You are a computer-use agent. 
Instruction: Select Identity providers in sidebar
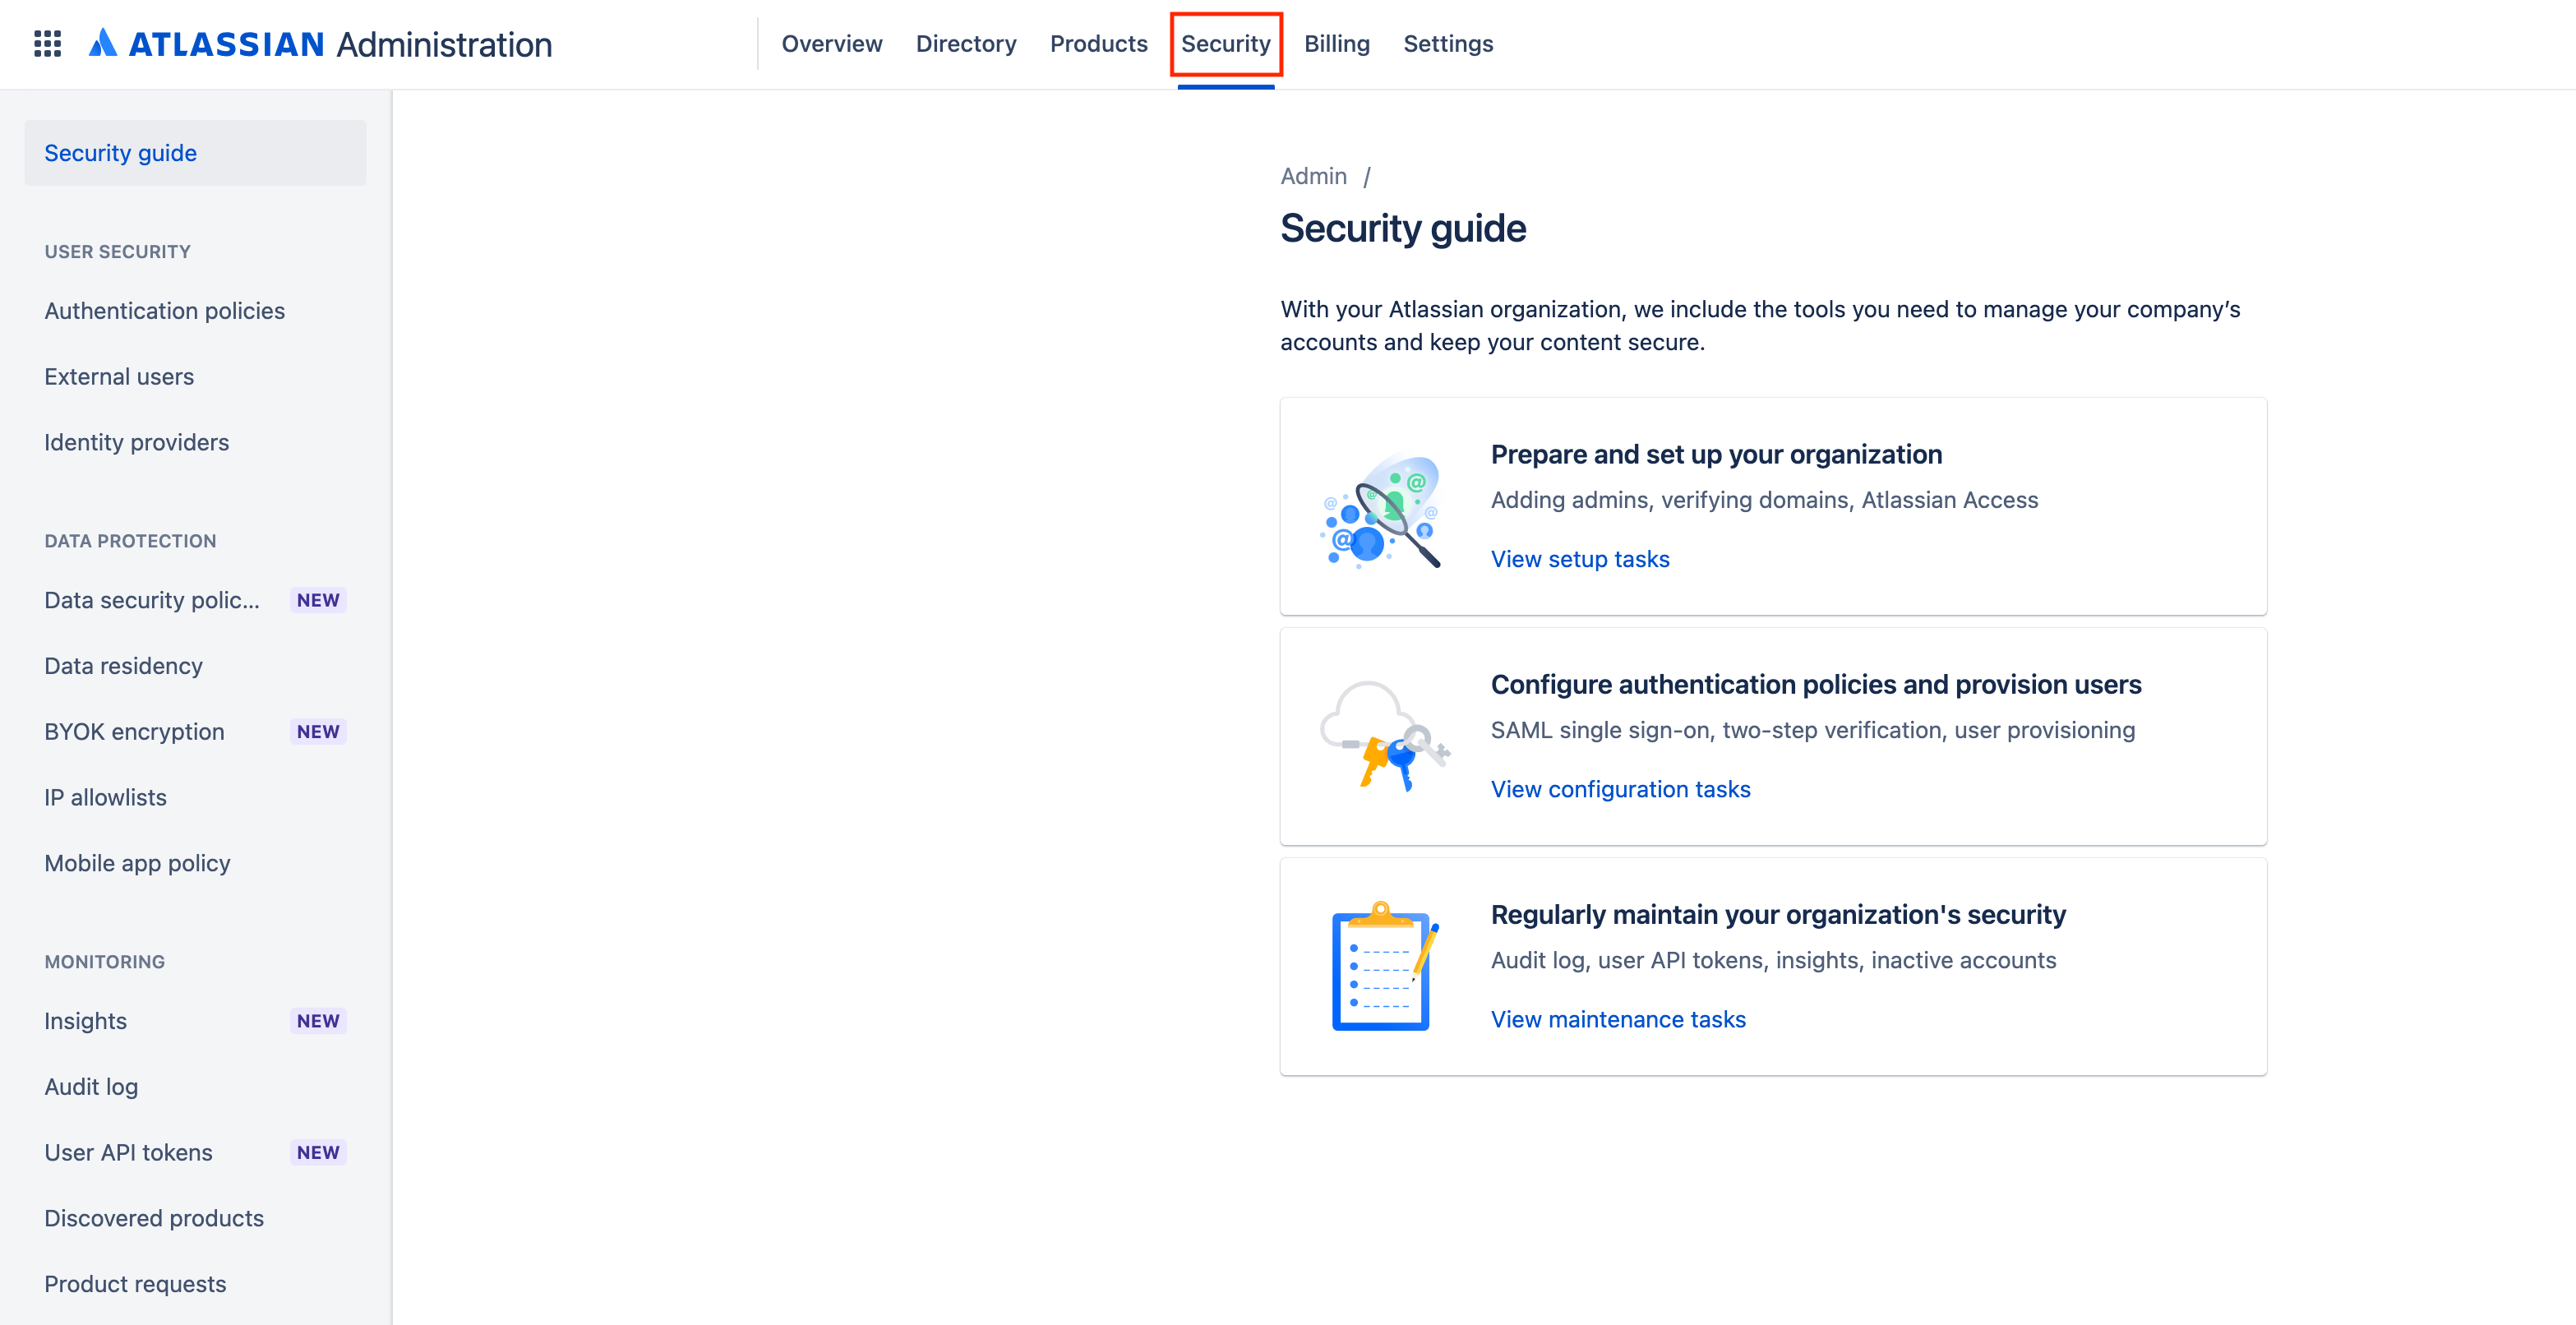[x=136, y=442]
